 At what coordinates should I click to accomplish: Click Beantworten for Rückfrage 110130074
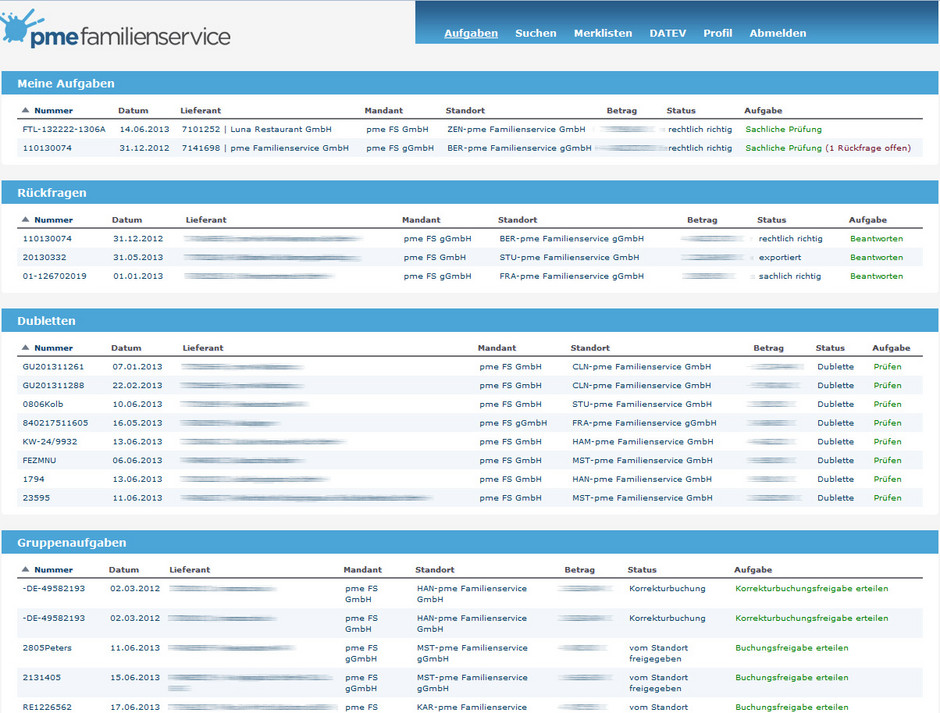[876, 239]
